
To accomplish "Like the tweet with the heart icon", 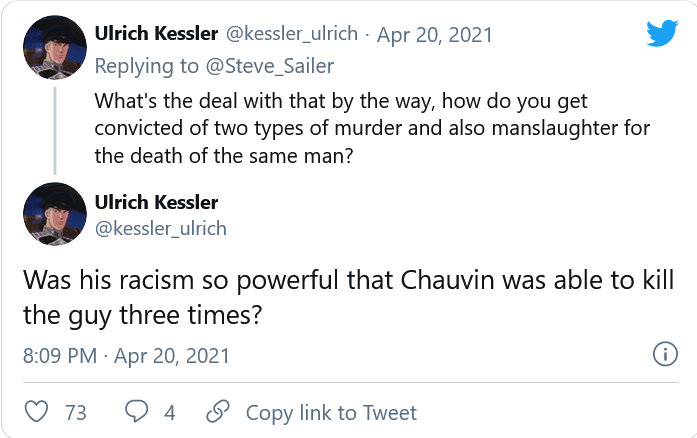I will 36,412.
